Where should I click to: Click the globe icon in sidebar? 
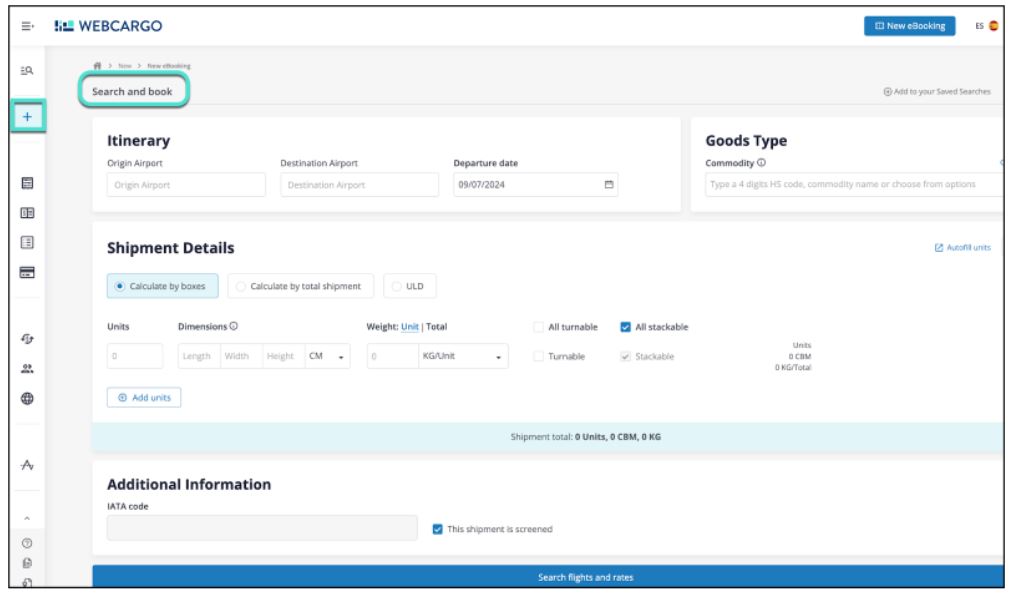pos(28,397)
